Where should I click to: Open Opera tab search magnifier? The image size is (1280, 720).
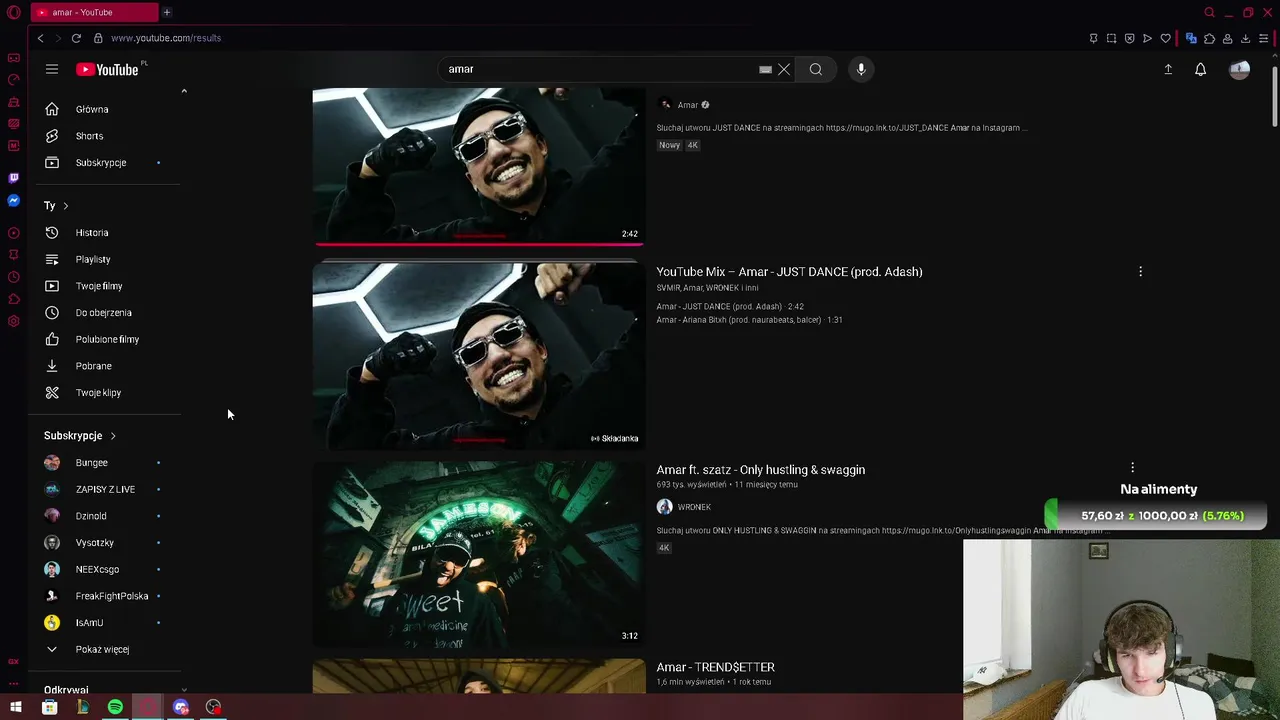click(1209, 12)
